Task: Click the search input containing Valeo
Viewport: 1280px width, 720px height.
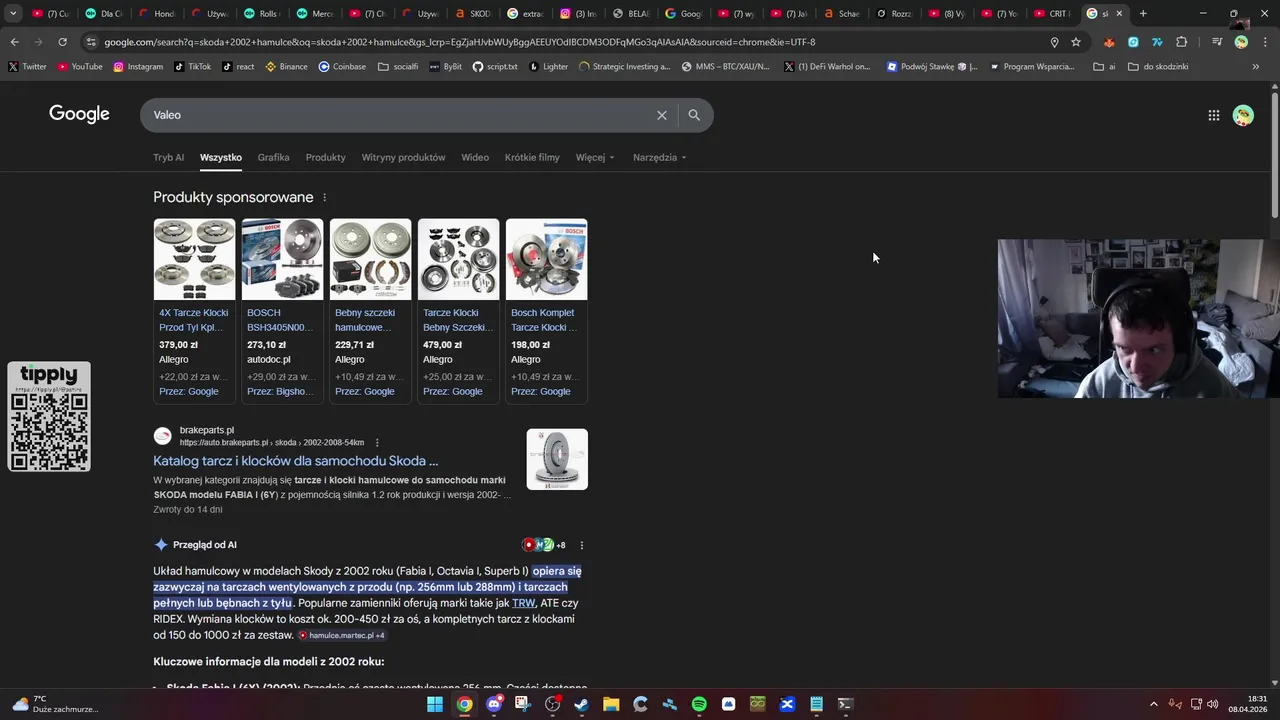Action: (x=400, y=115)
